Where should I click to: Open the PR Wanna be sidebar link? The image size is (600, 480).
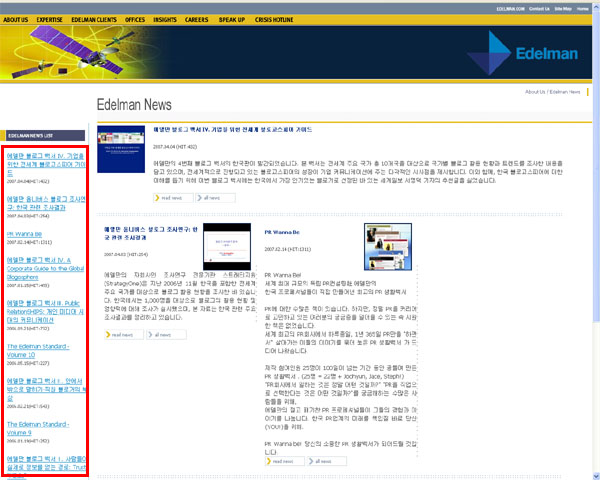pos(24,234)
